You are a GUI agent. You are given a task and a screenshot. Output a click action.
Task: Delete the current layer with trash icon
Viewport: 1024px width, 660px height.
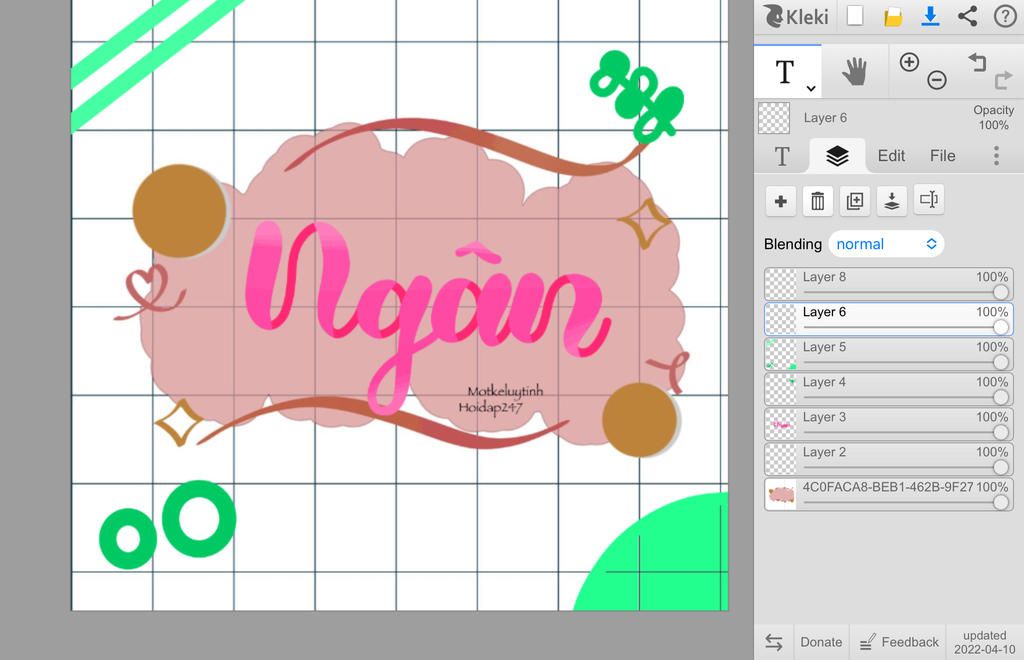point(818,201)
